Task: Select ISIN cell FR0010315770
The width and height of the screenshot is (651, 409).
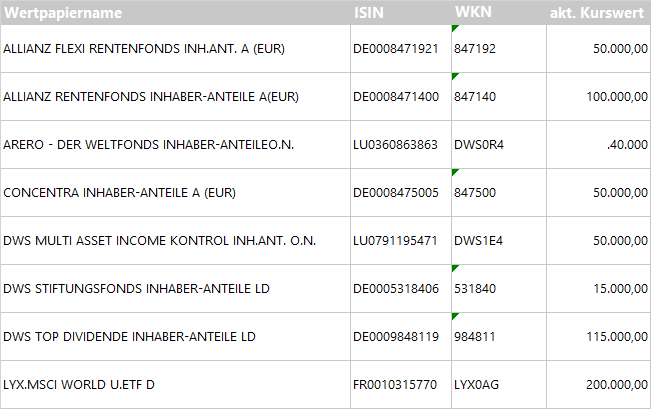Action: pos(395,385)
